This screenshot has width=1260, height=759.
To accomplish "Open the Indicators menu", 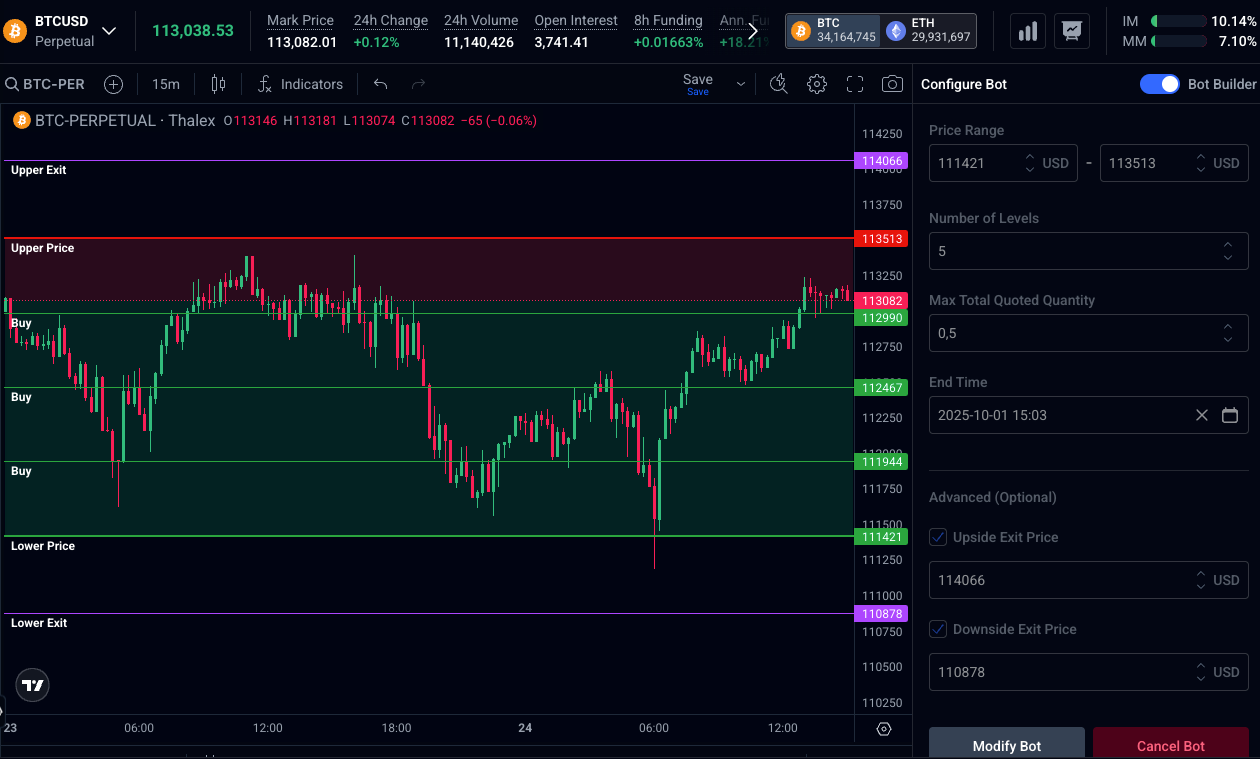I will point(300,84).
